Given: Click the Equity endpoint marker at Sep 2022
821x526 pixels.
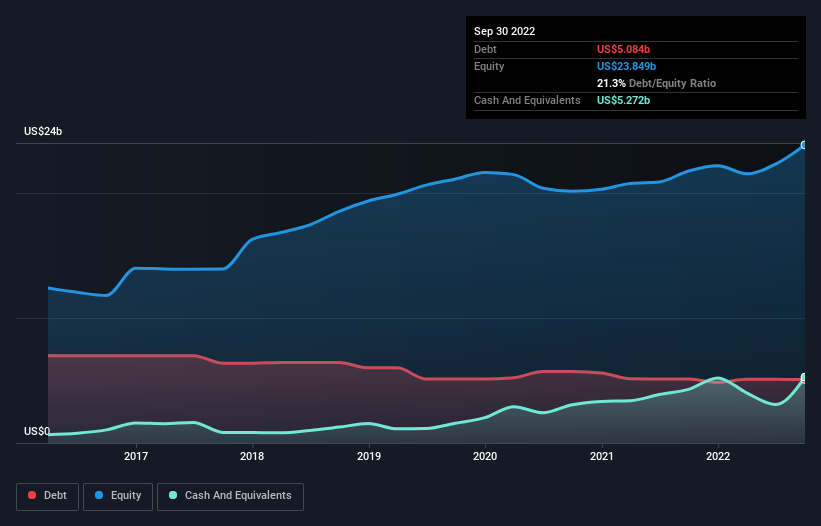Looking at the screenshot, I should [805, 145].
